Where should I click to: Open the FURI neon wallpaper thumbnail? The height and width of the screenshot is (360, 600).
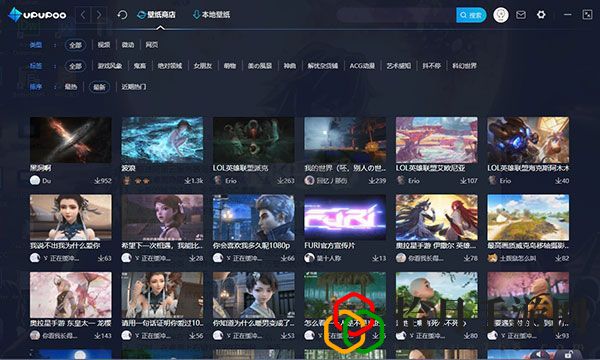pyautogui.click(x=345, y=217)
